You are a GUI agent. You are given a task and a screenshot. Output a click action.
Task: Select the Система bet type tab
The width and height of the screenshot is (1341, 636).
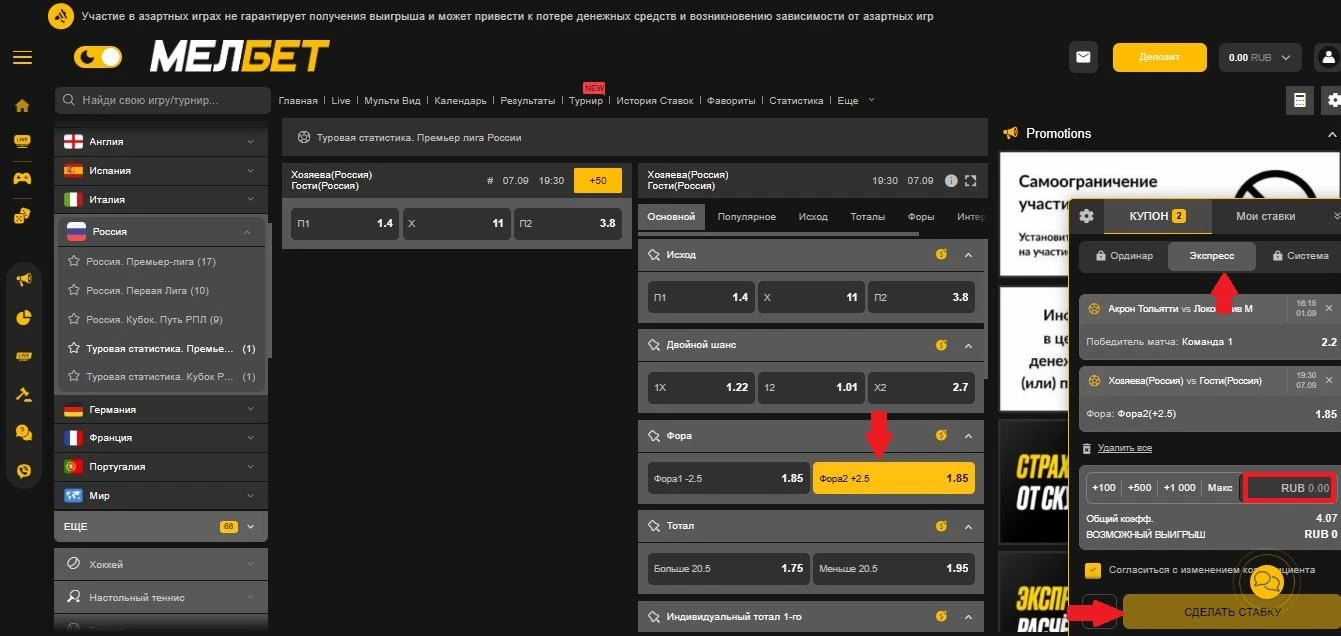[1299, 256]
